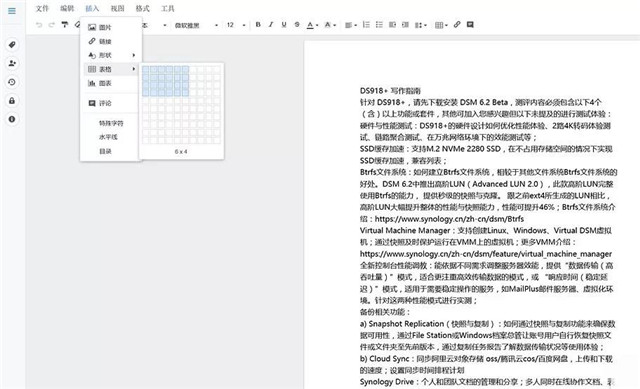Expand the font family dropdown 微软雅黑
This screenshot has width=640, height=389.
pyautogui.click(x=196, y=25)
